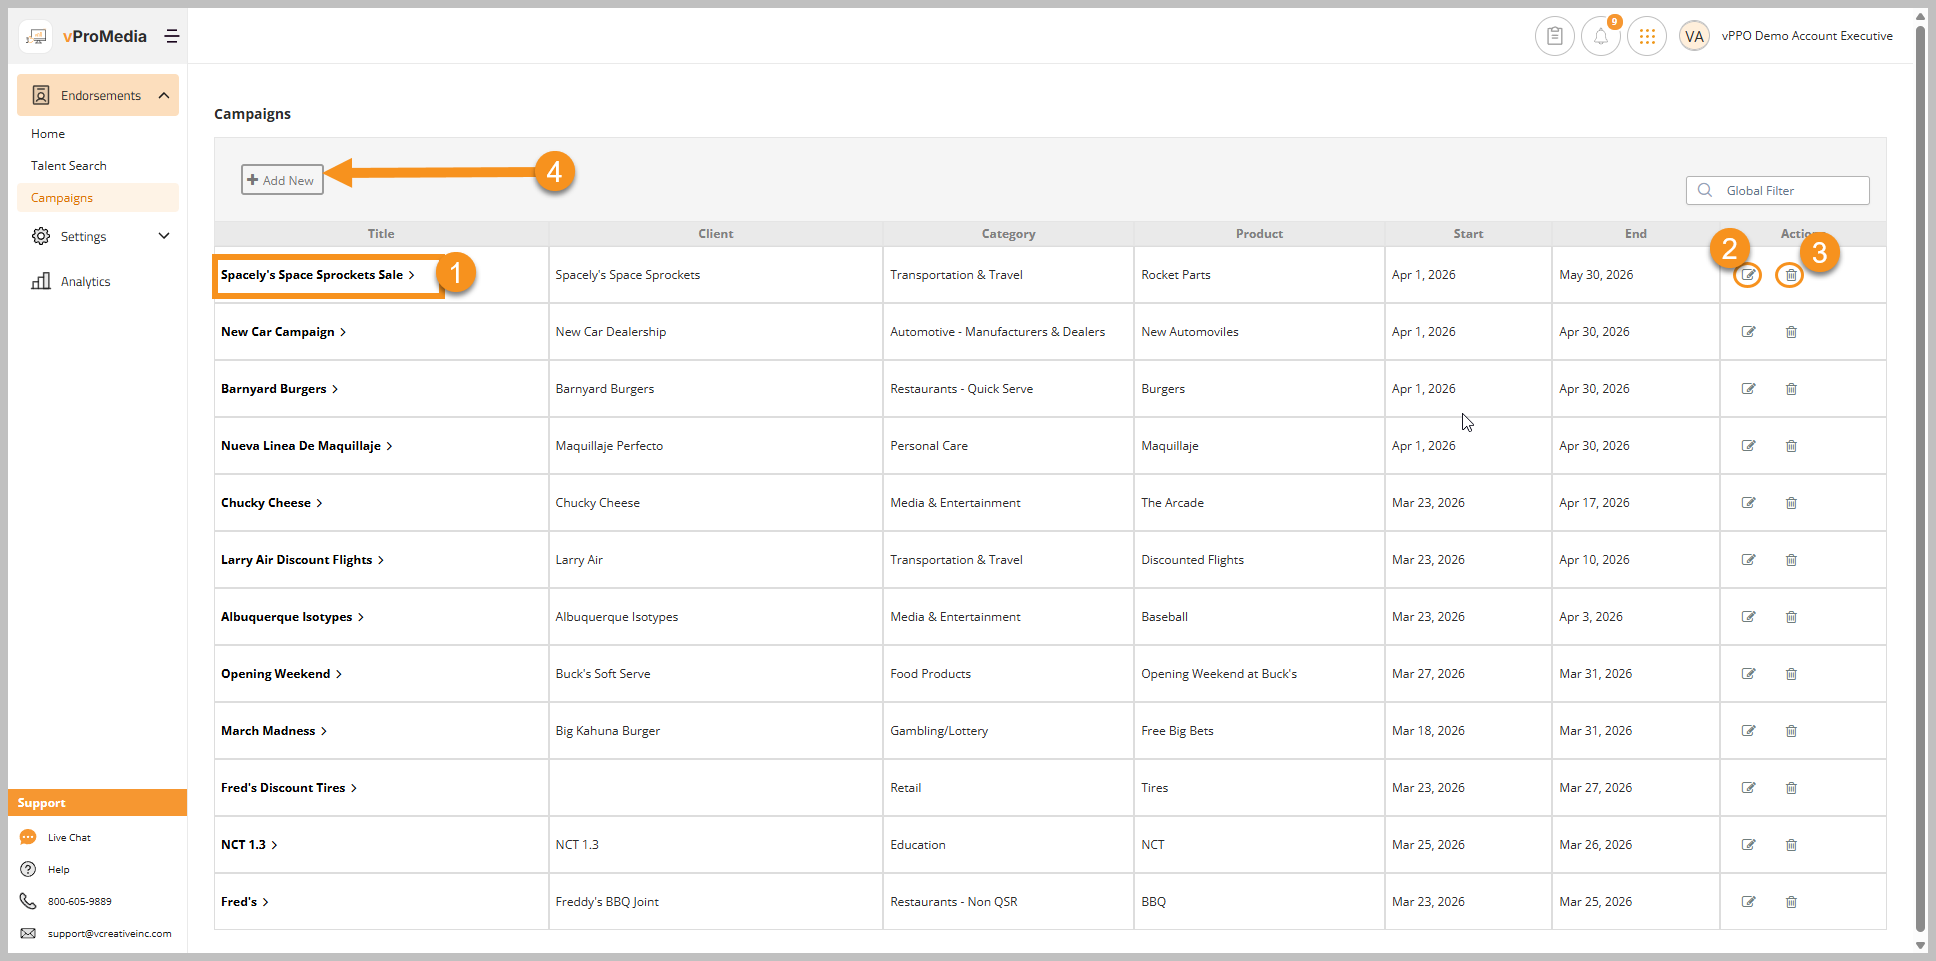The width and height of the screenshot is (1936, 961).
Task: Click the Add New campaign button
Action: tap(282, 180)
